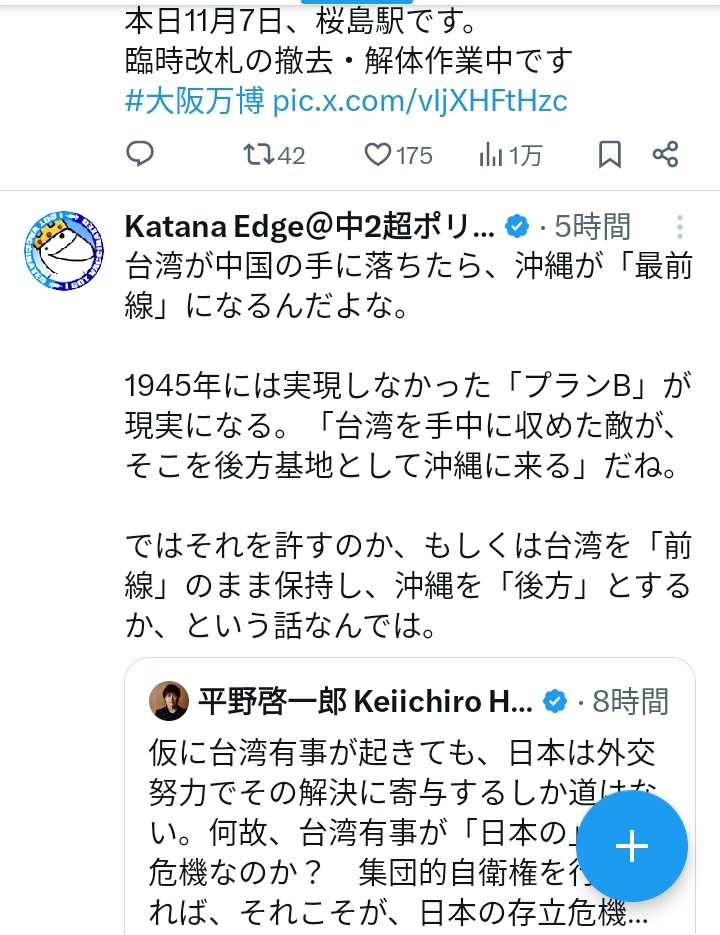Bookmark the Sakurajima station tweet
This screenshot has width=720, height=935.
(x=609, y=154)
